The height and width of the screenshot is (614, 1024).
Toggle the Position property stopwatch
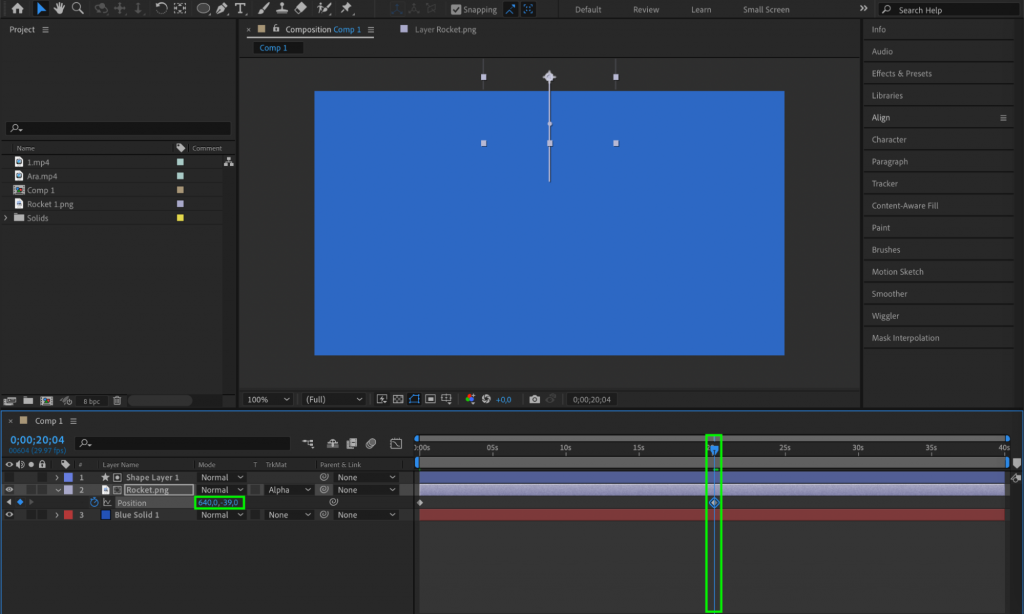pos(93,502)
